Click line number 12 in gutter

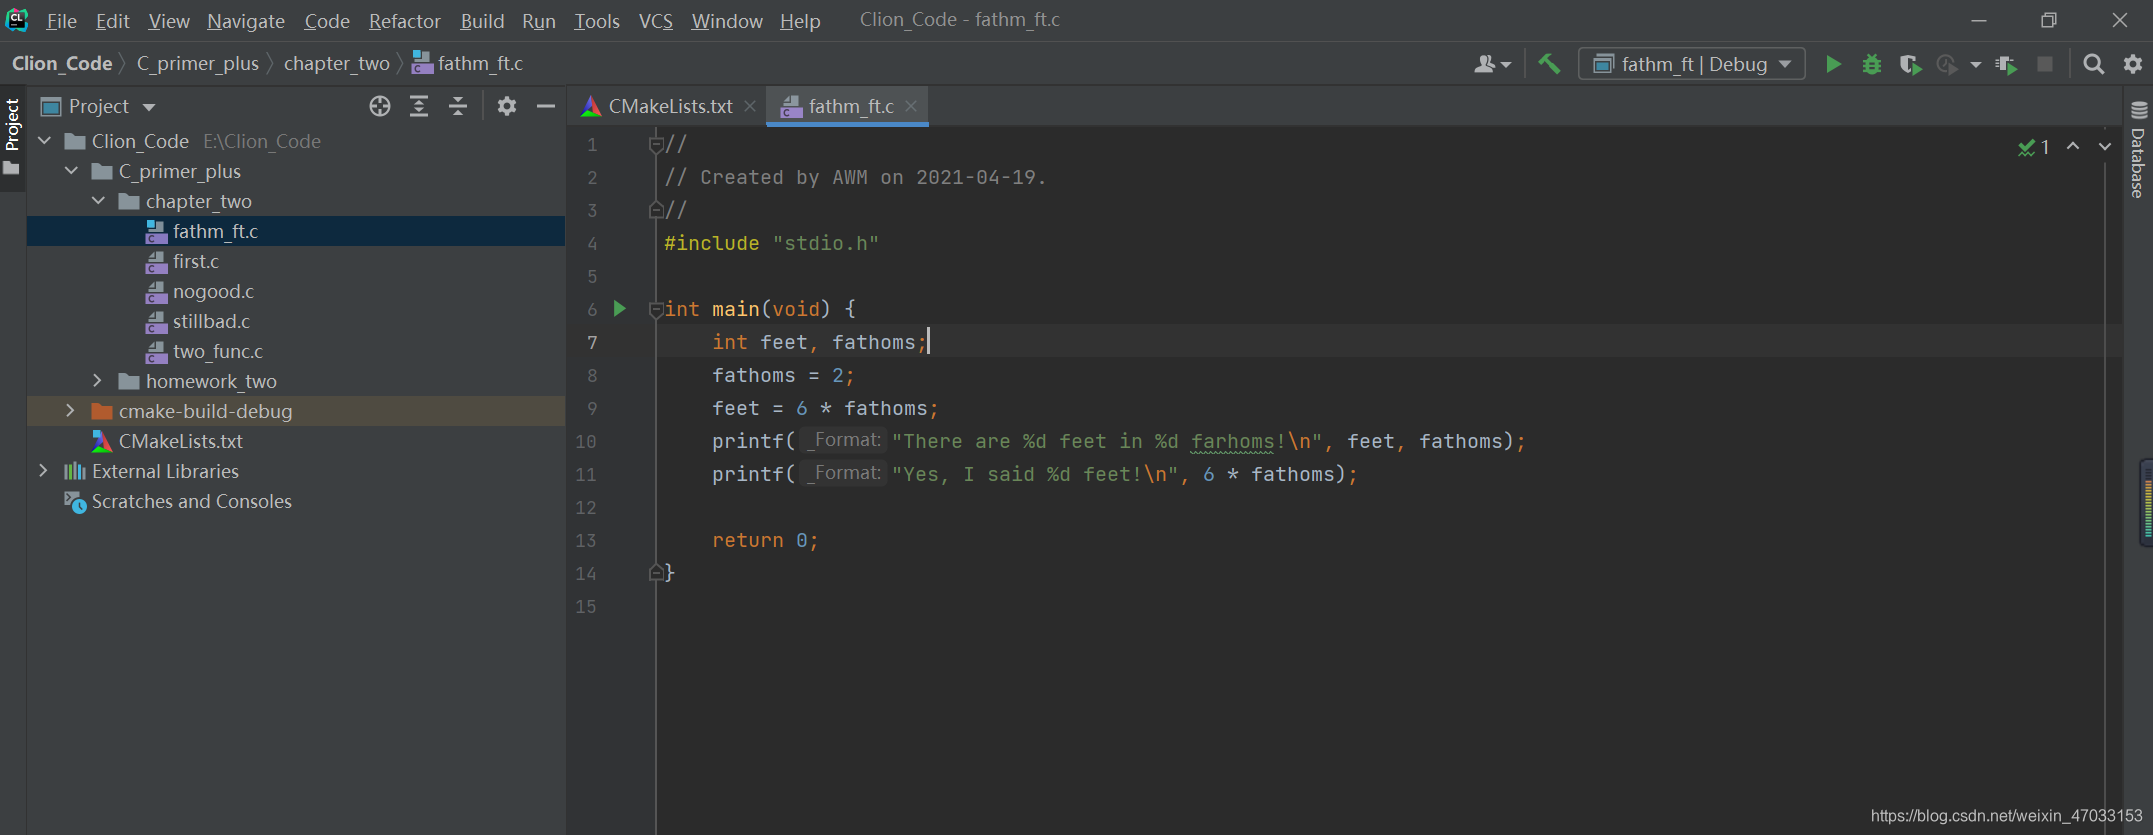(x=586, y=507)
